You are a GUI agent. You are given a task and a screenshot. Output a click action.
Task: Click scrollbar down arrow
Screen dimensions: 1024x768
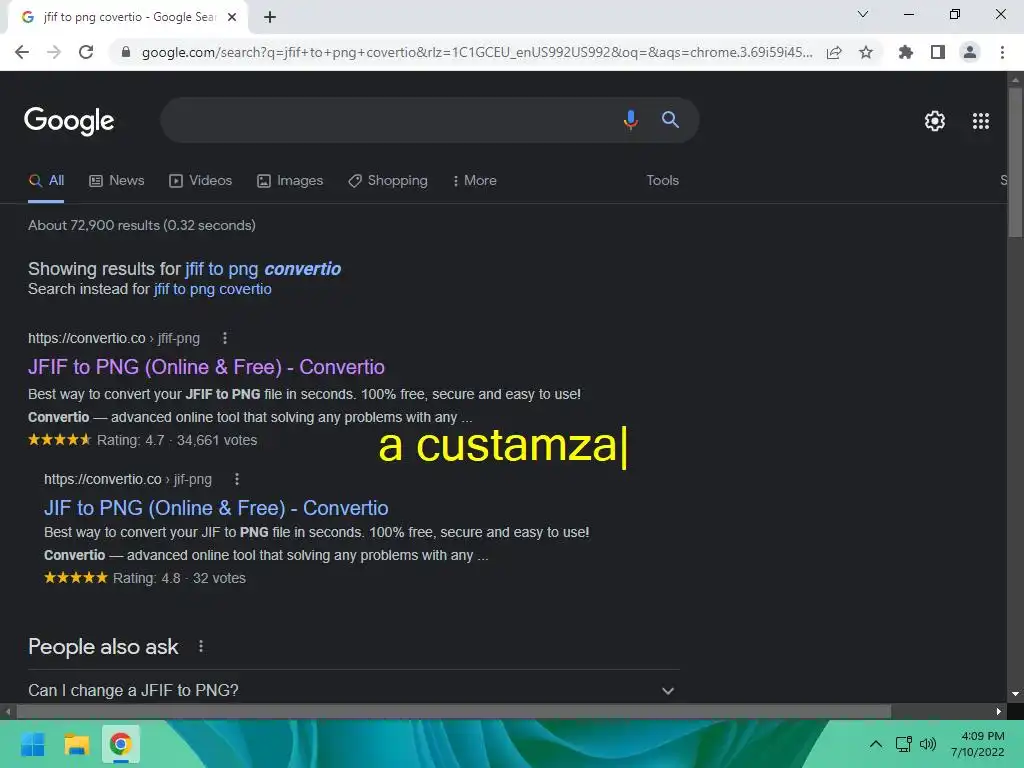[1015, 694]
